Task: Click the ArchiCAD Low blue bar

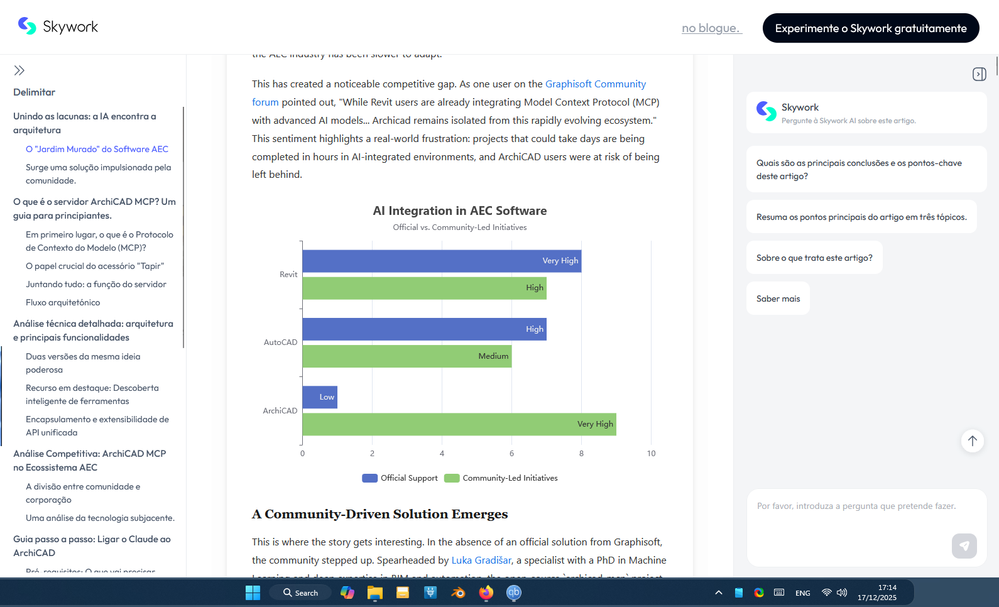Action: pos(320,397)
